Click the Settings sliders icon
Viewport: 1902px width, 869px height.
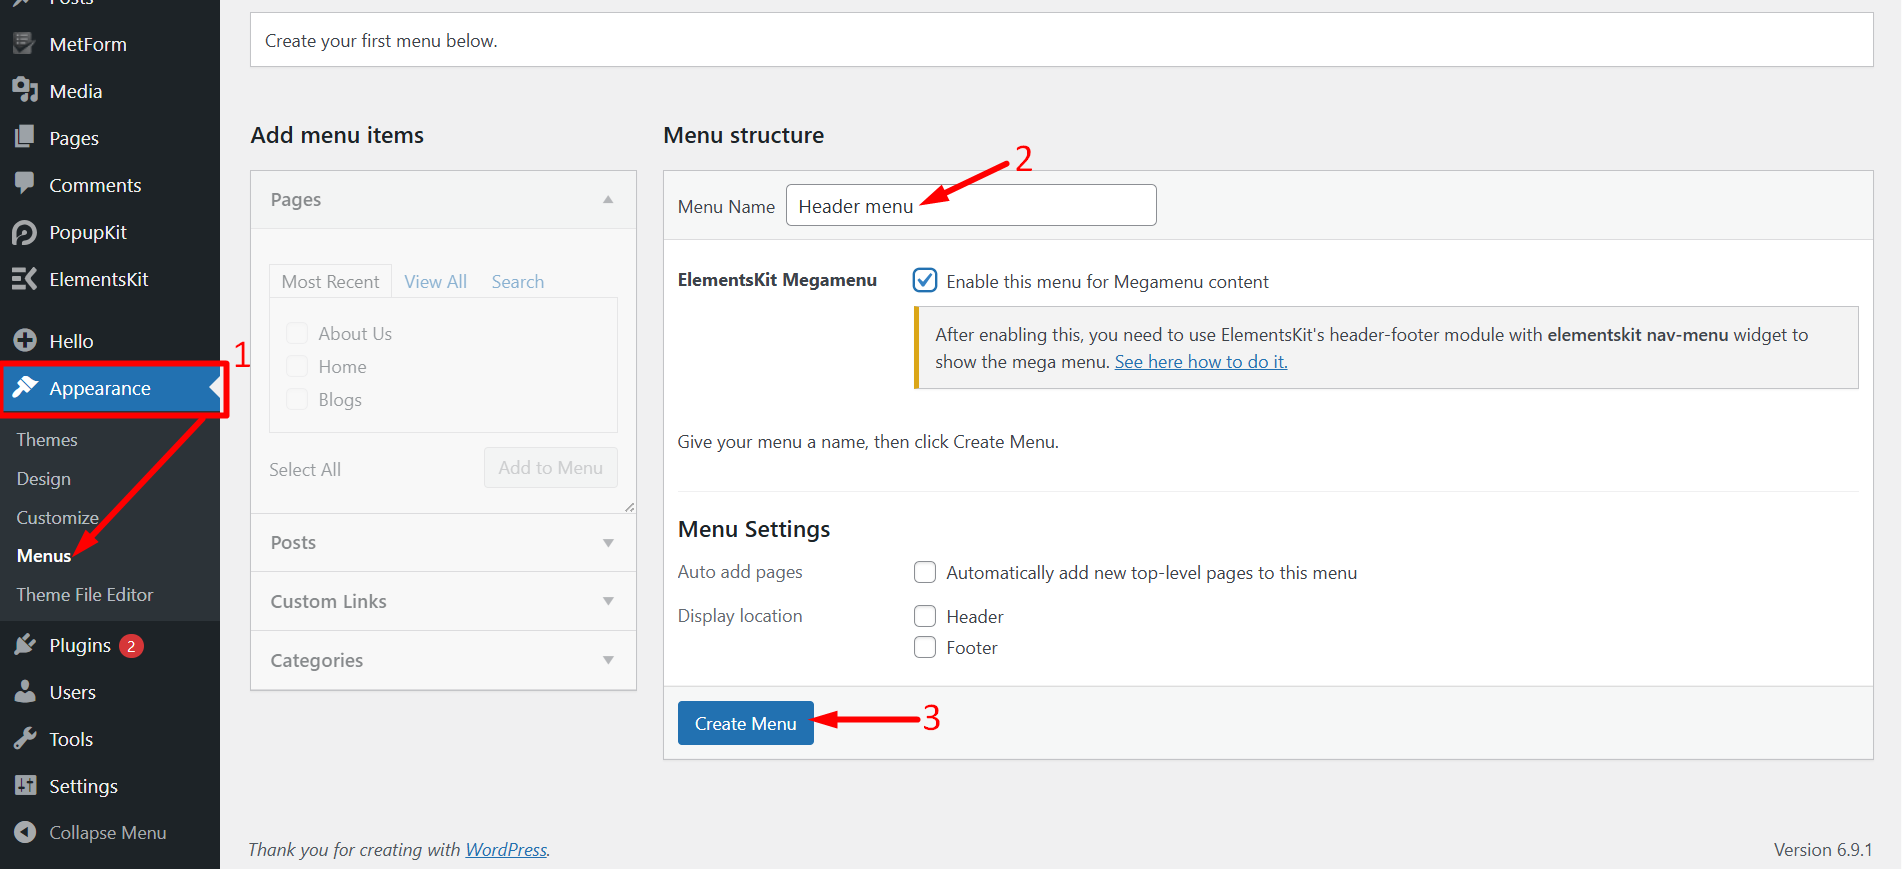tap(25, 786)
